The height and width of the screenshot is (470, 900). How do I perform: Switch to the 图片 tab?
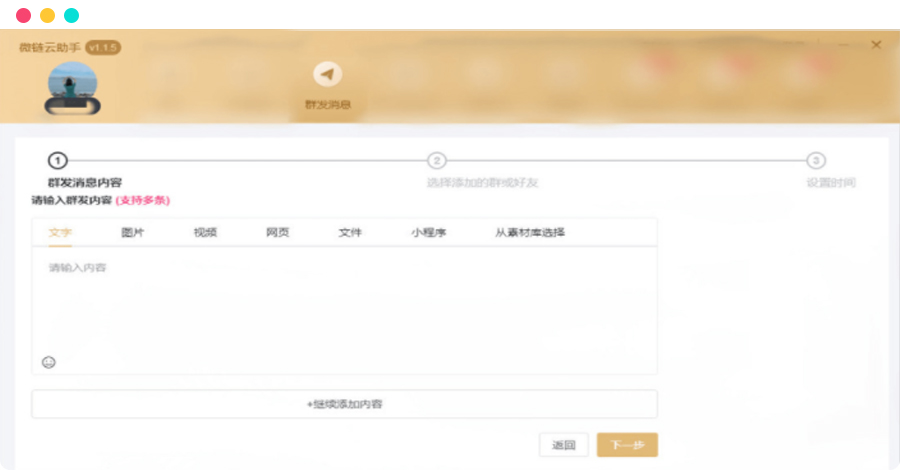click(x=133, y=232)
